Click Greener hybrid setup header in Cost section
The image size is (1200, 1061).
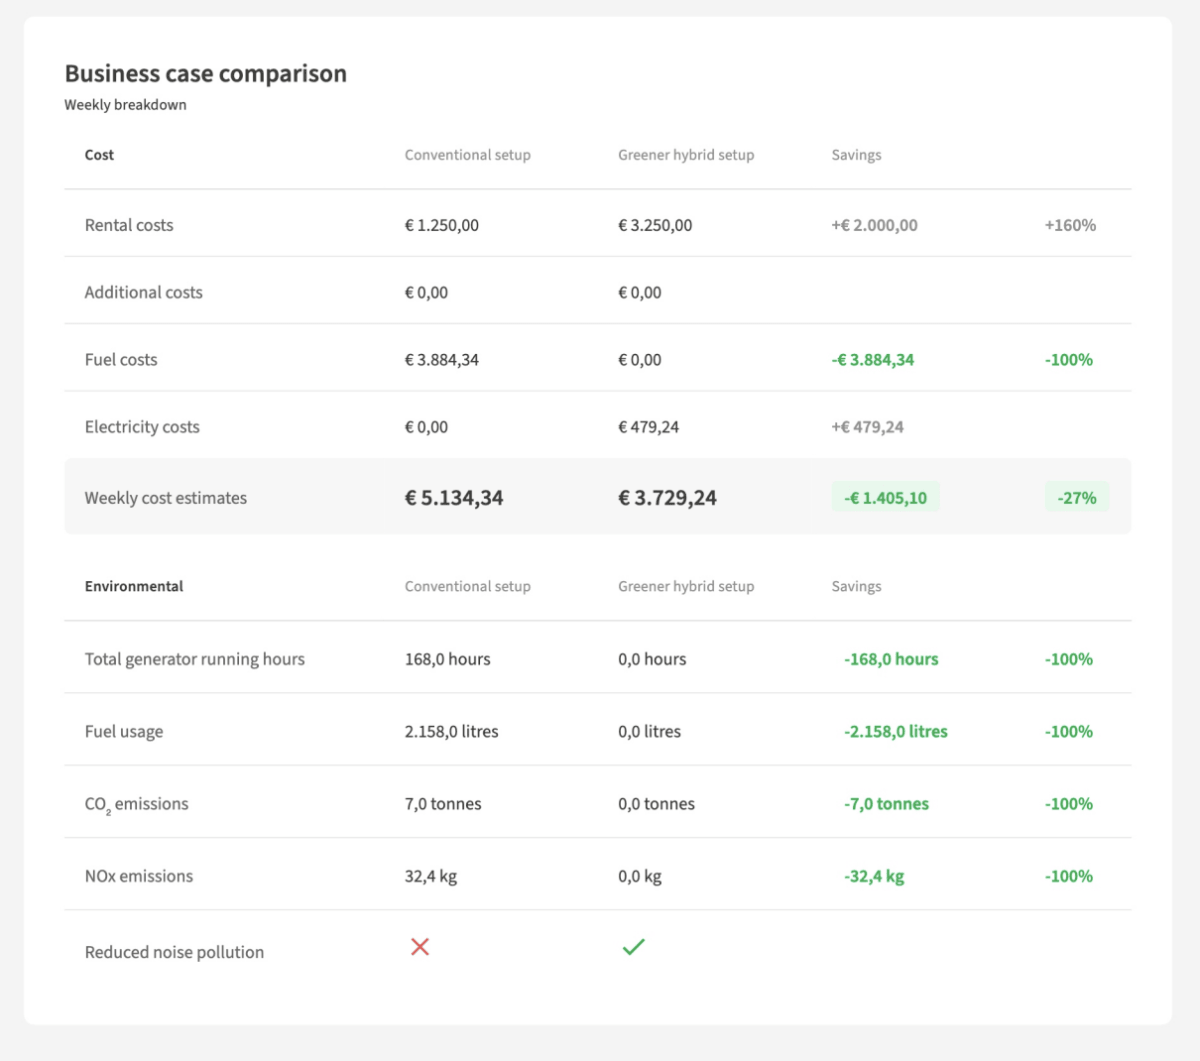tap(686, 155)
